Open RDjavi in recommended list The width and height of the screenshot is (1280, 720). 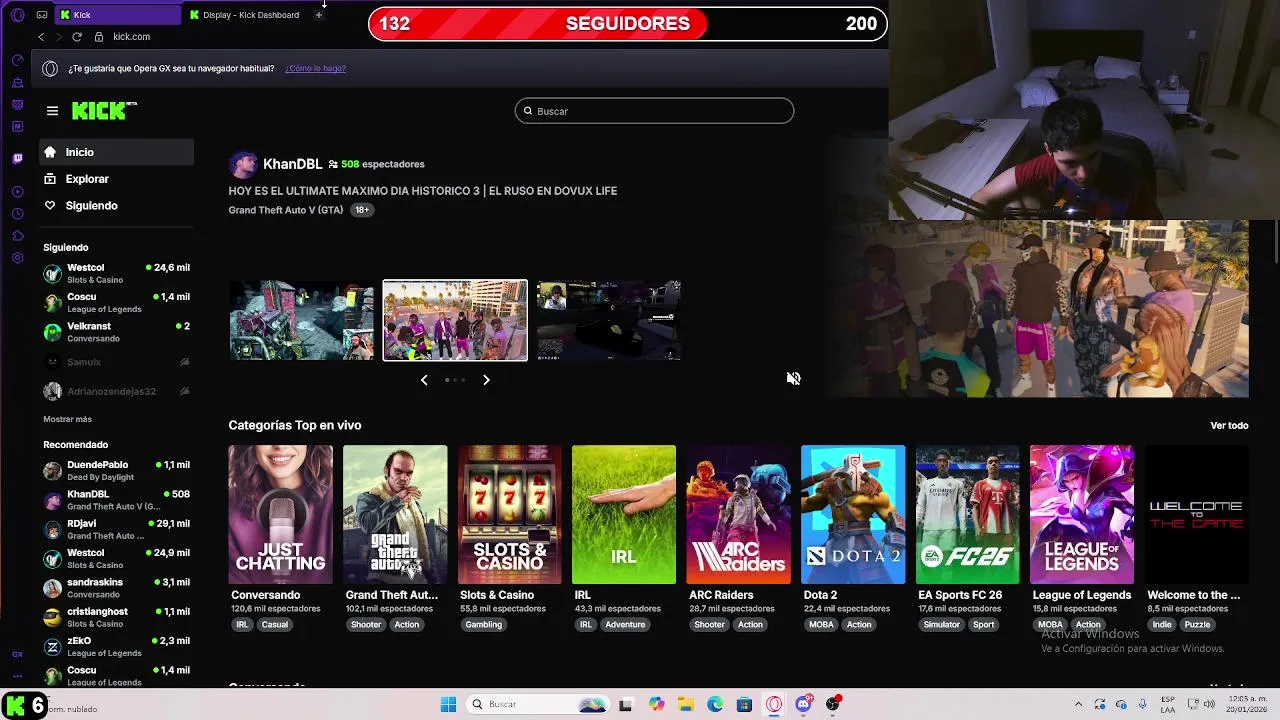(116, 529)
